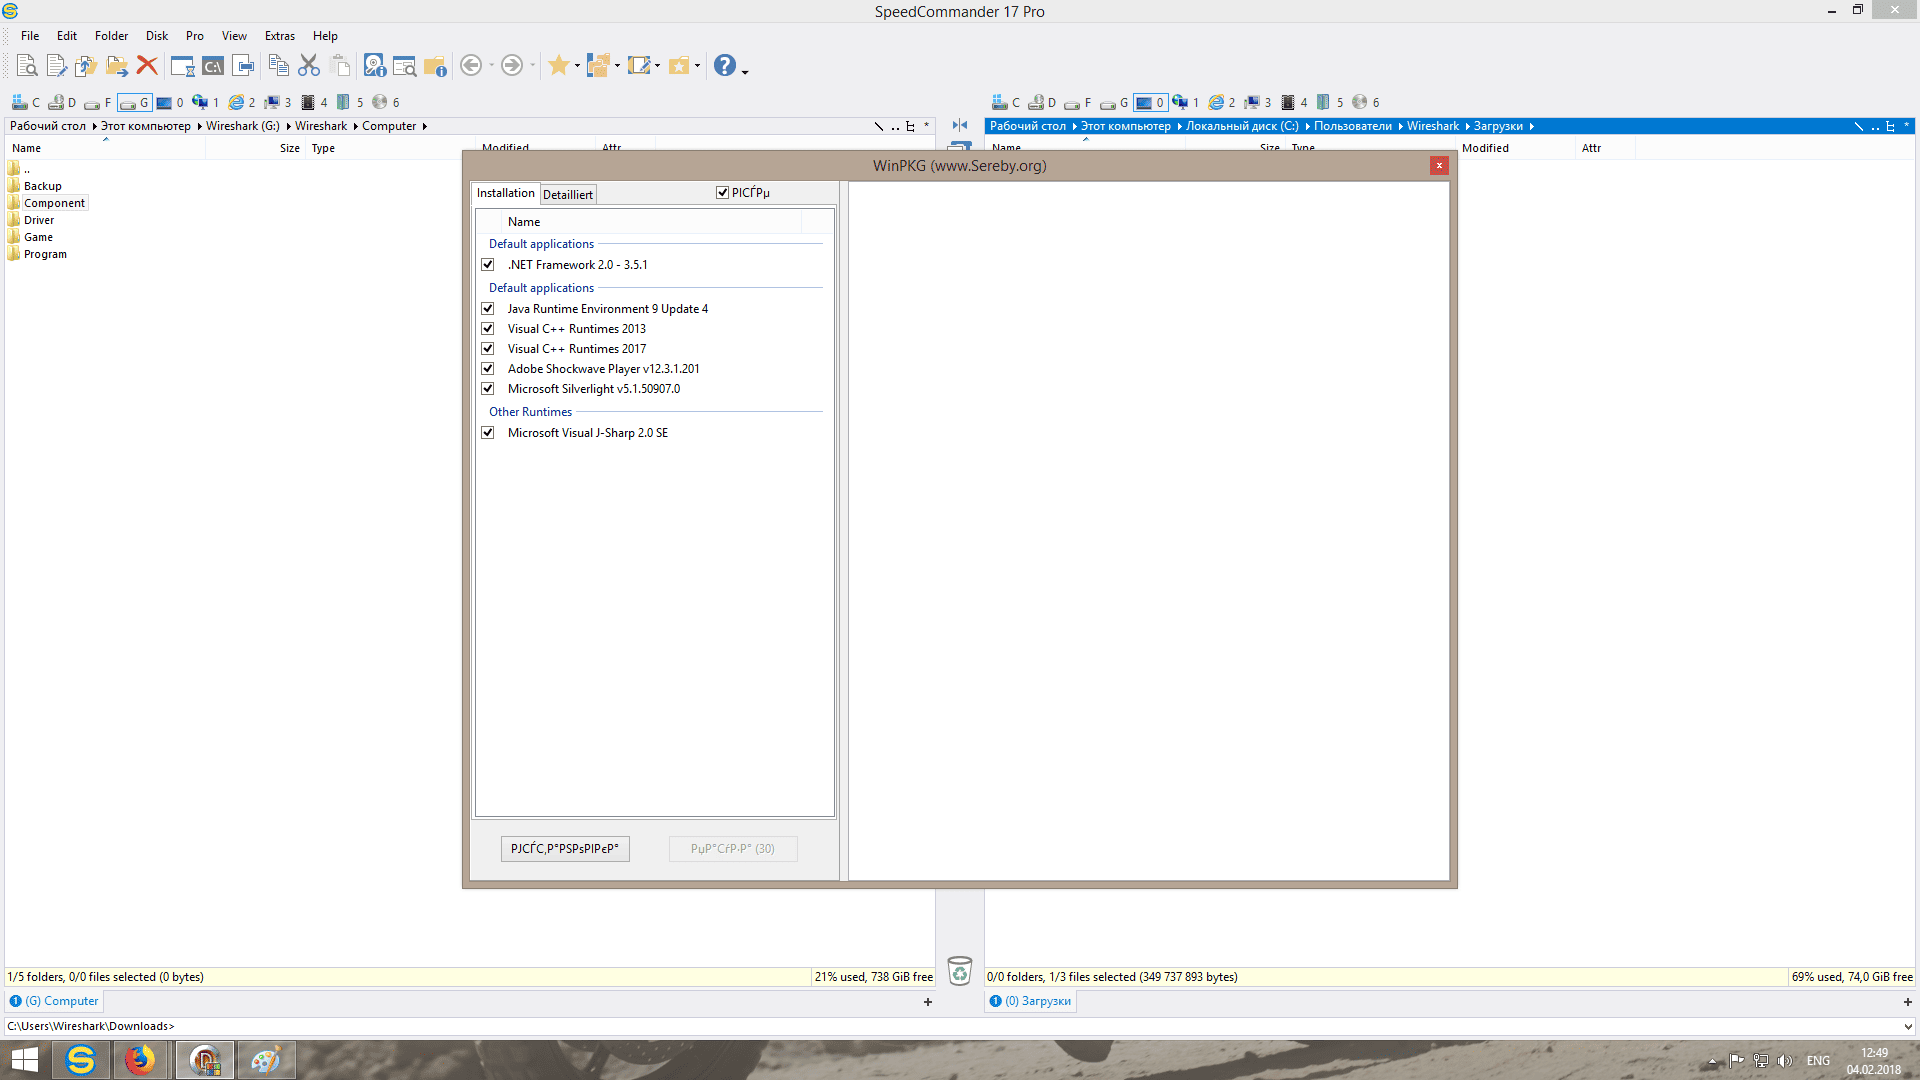Select drive G in right panel

tap(1114, 102)
